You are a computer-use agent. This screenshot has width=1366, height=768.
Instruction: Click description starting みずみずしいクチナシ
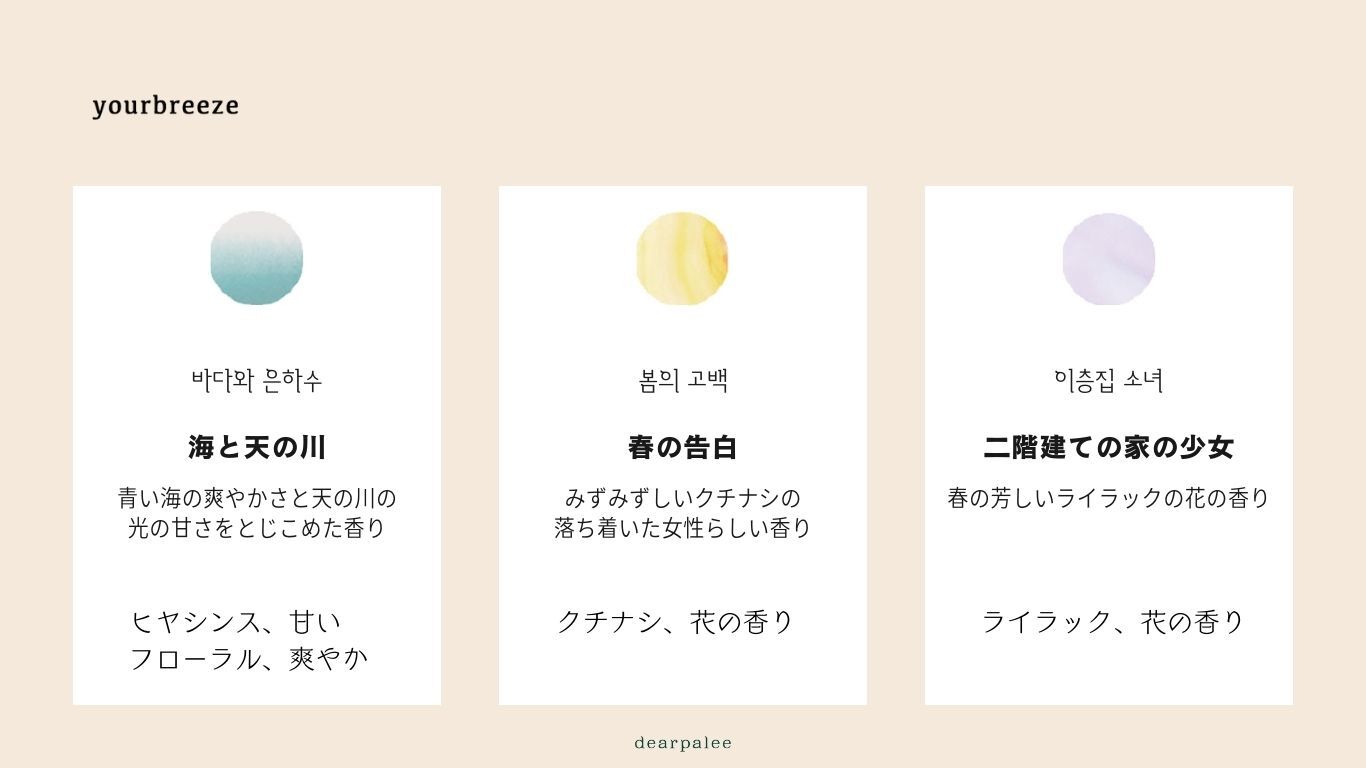click(683, 512)
